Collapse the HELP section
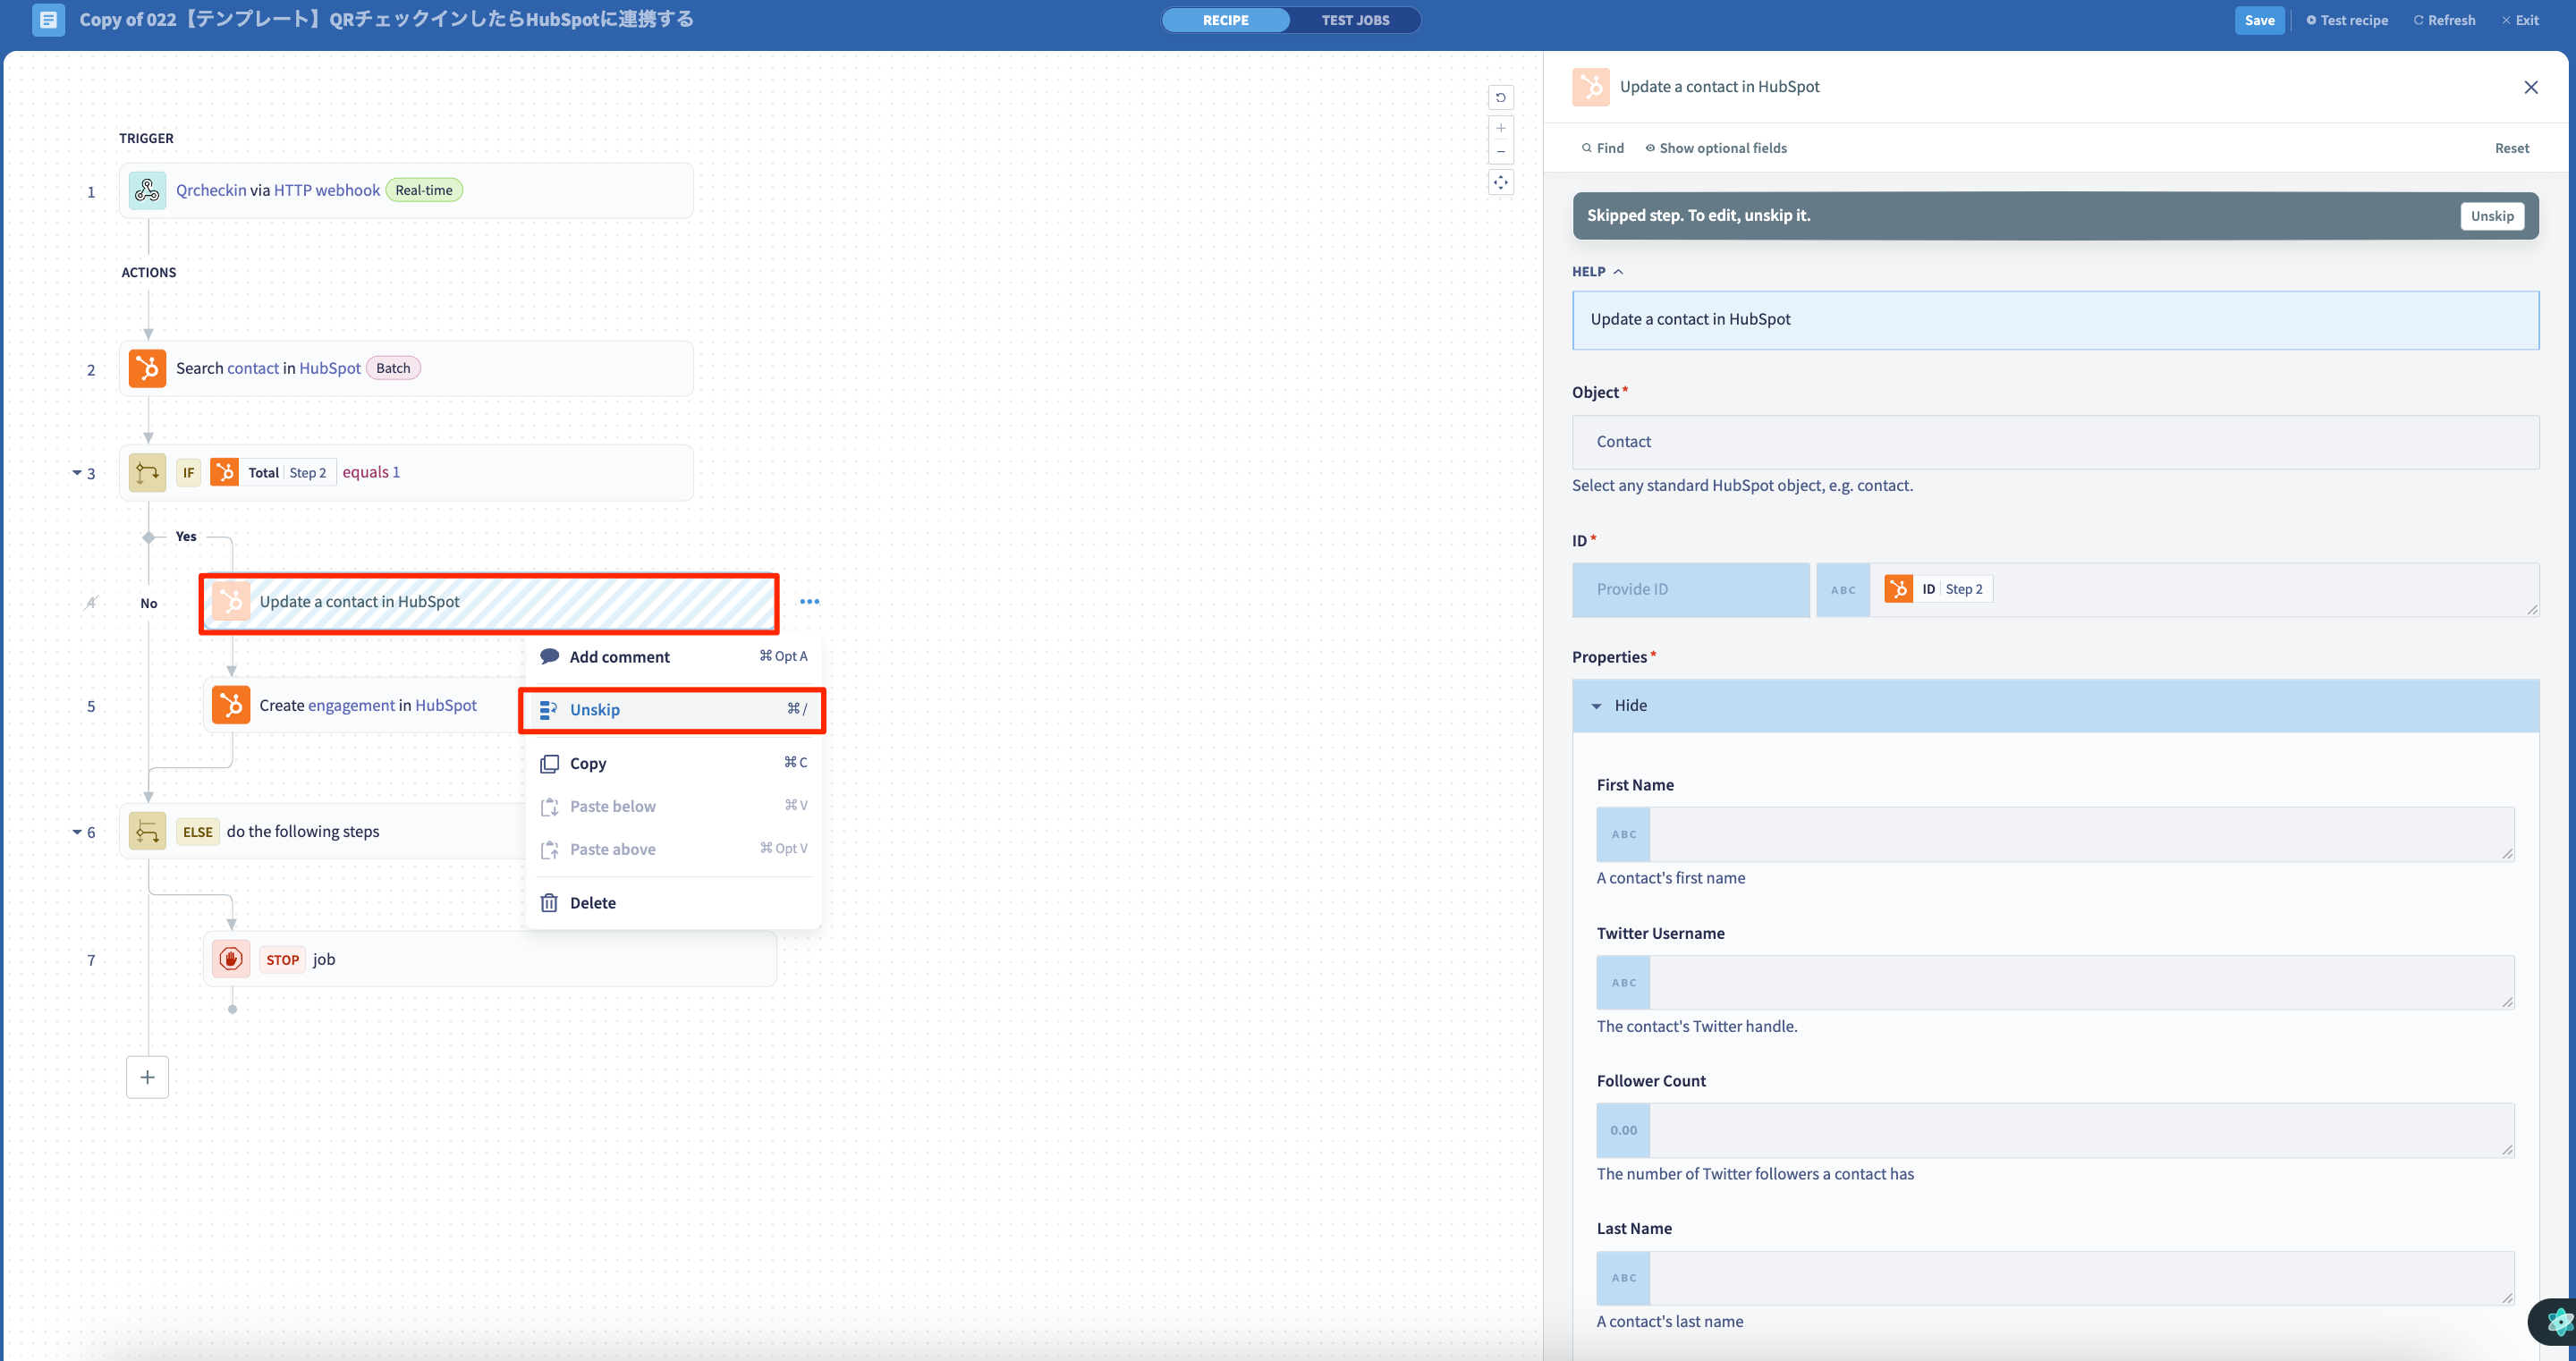The image size is (2576, 1361). pyautogui.click(x=1597, y=272)
